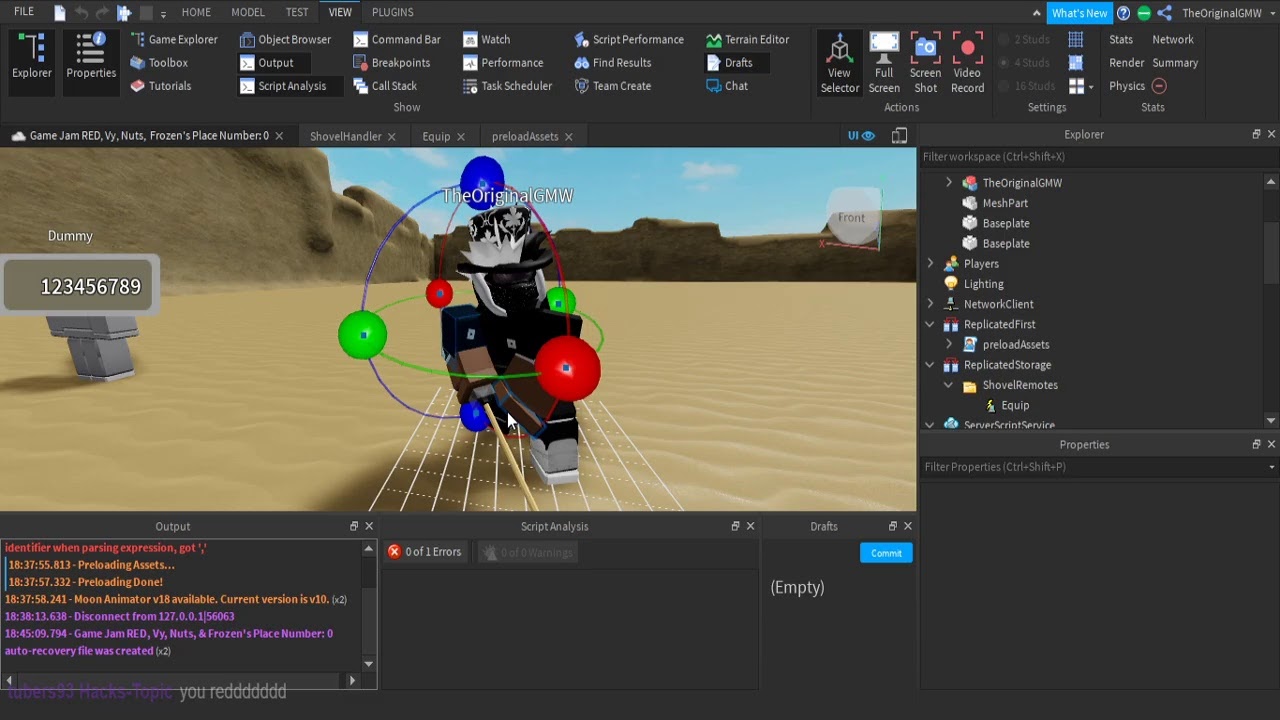
Task: Open the Performance window
Action: (503, 63)
